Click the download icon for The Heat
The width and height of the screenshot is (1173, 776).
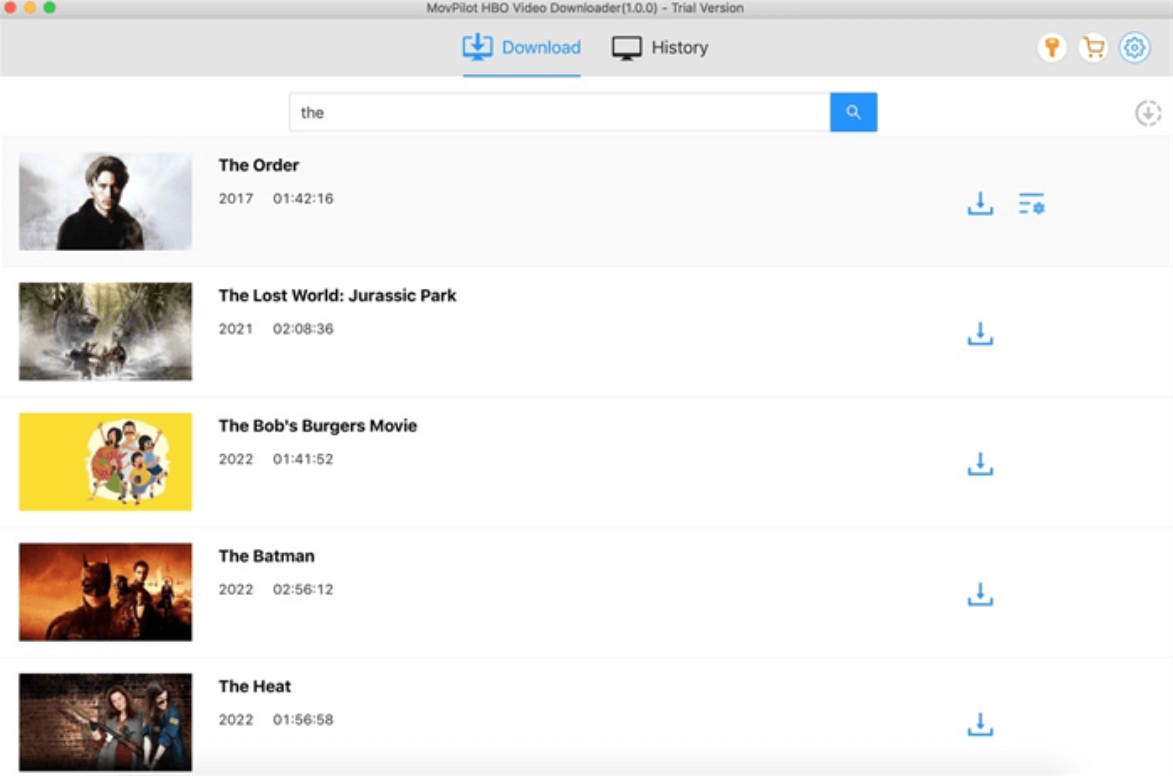click(x=980, y=725)
